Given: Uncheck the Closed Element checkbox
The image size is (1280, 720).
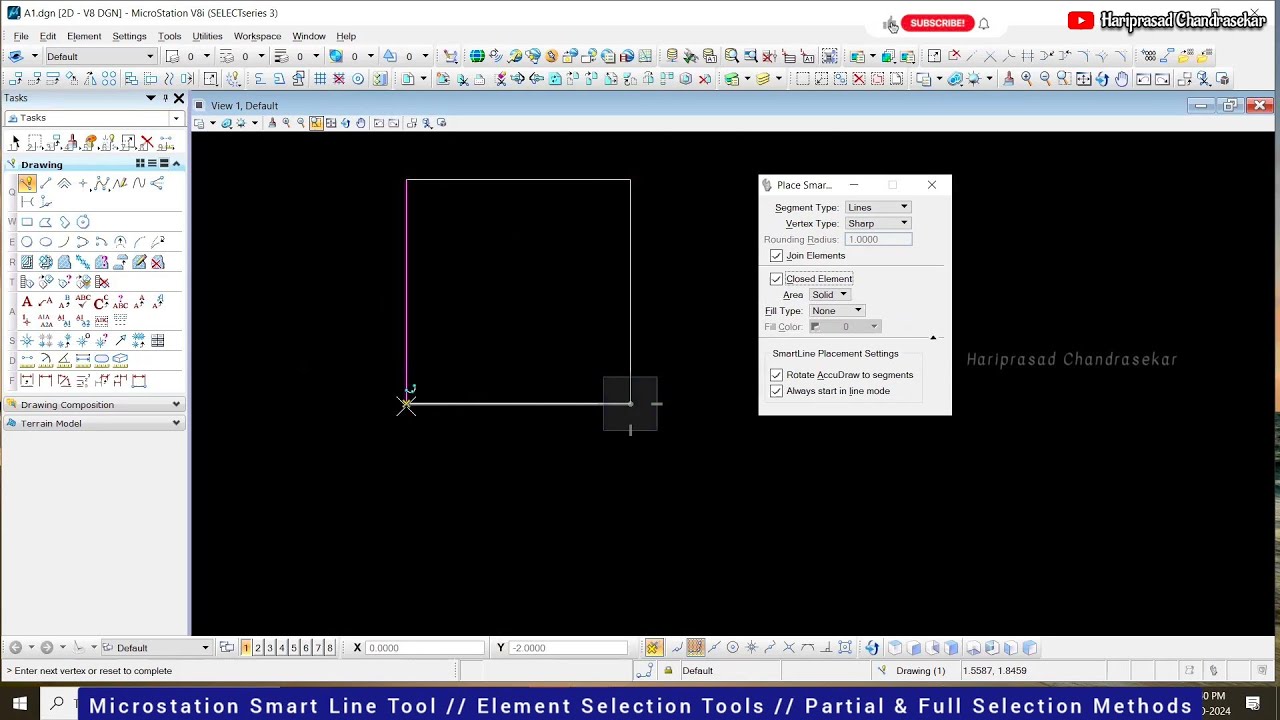Looking at the screenshot, I should [776, 279].
